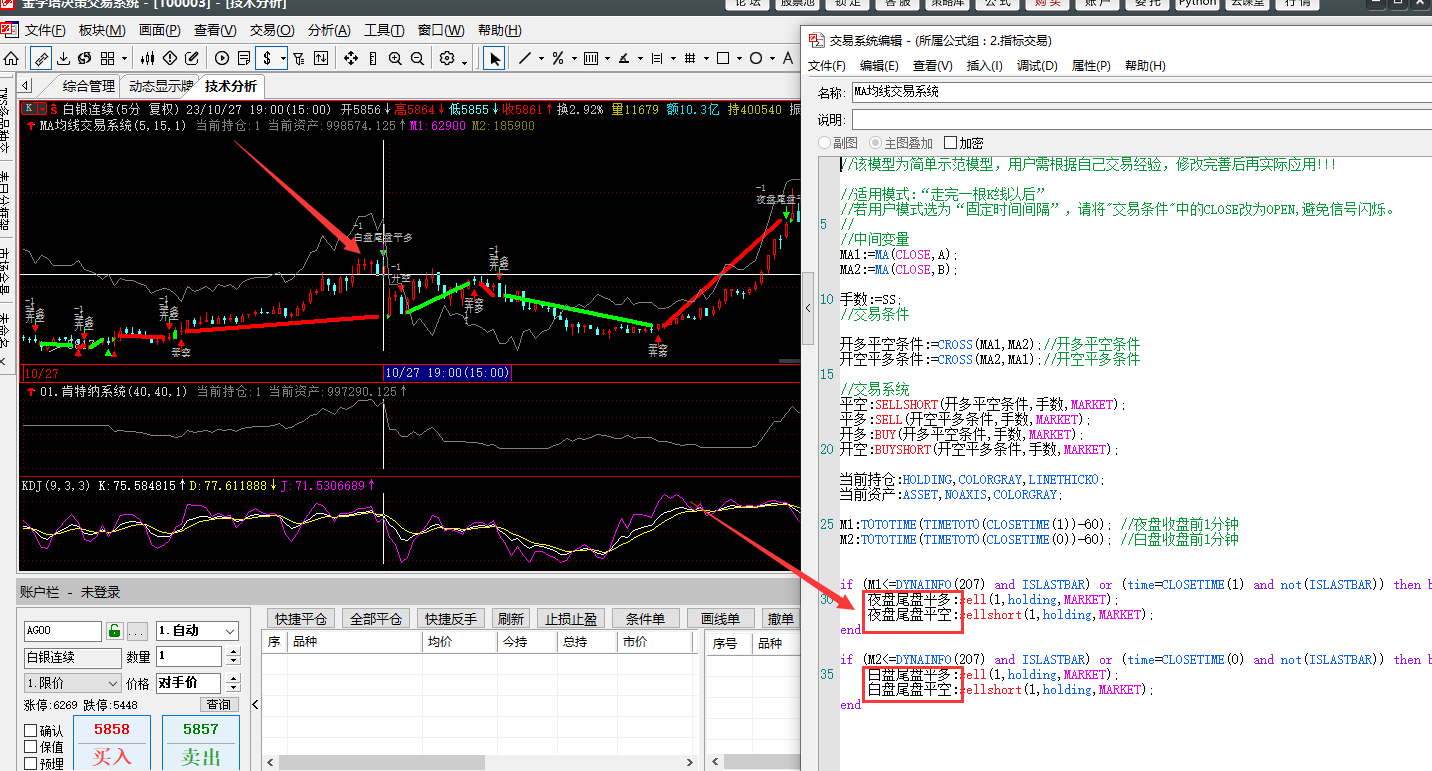Click the tab scroll left arrow icon
The width and height of the screenshot is (1432, 771).
click(25, 86)
